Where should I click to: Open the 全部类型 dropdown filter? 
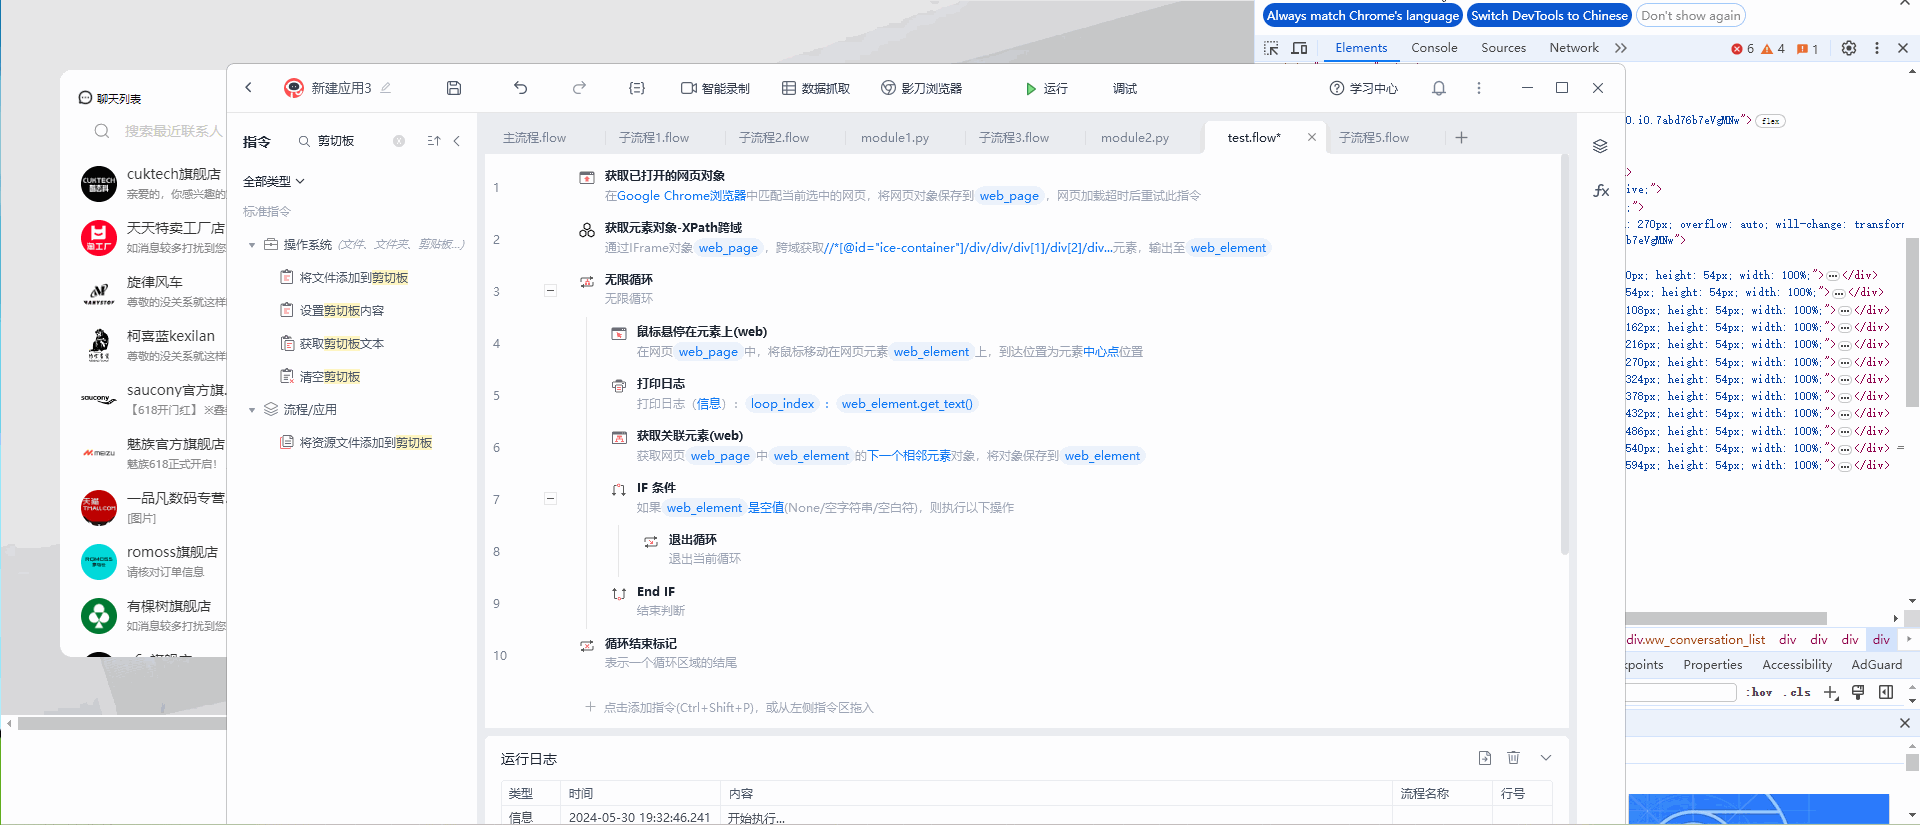pyautogui.click(x=273, y=181)
